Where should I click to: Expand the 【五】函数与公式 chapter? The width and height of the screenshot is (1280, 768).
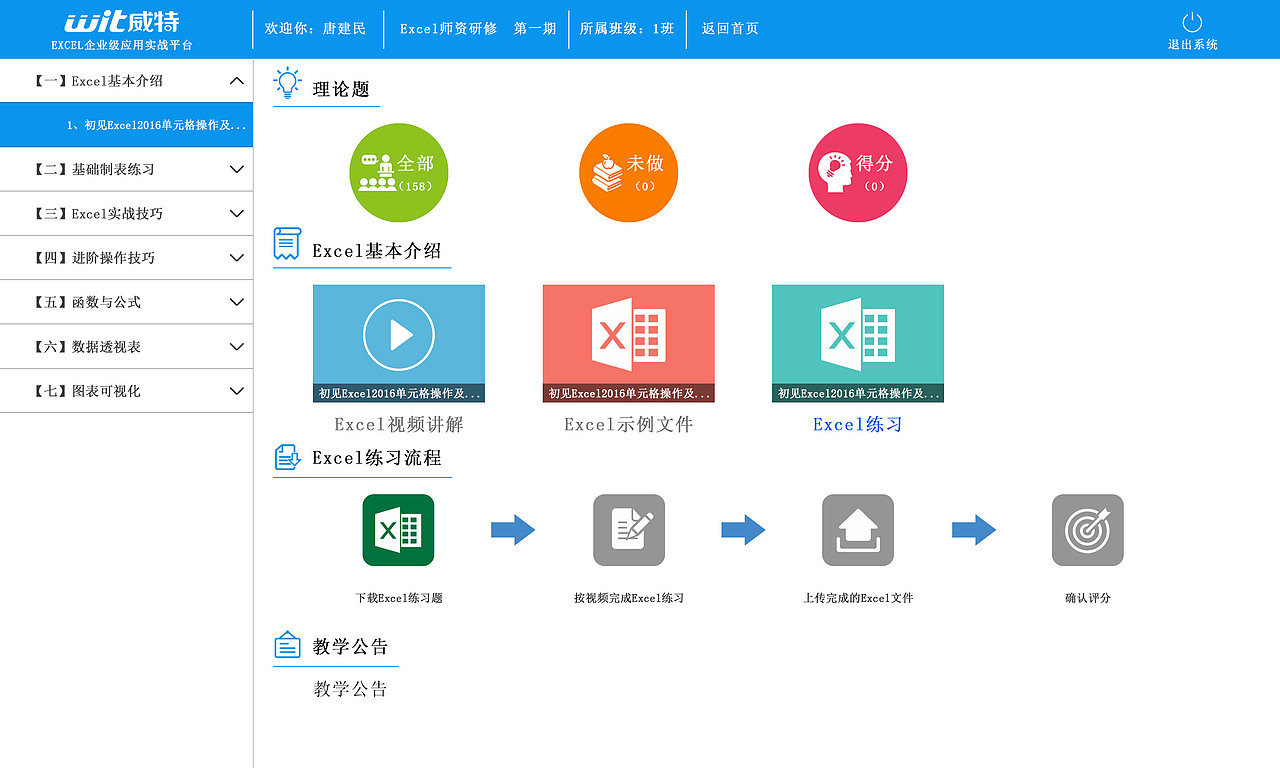[127, 301]
